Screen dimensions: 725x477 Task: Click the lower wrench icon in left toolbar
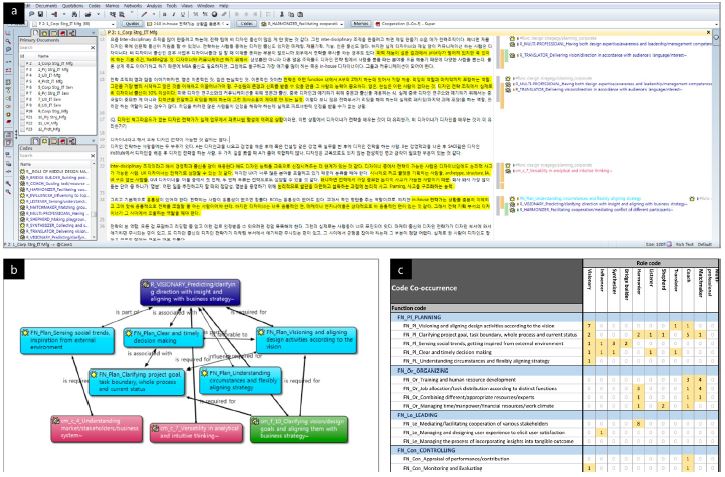click(x=8, y=192)
